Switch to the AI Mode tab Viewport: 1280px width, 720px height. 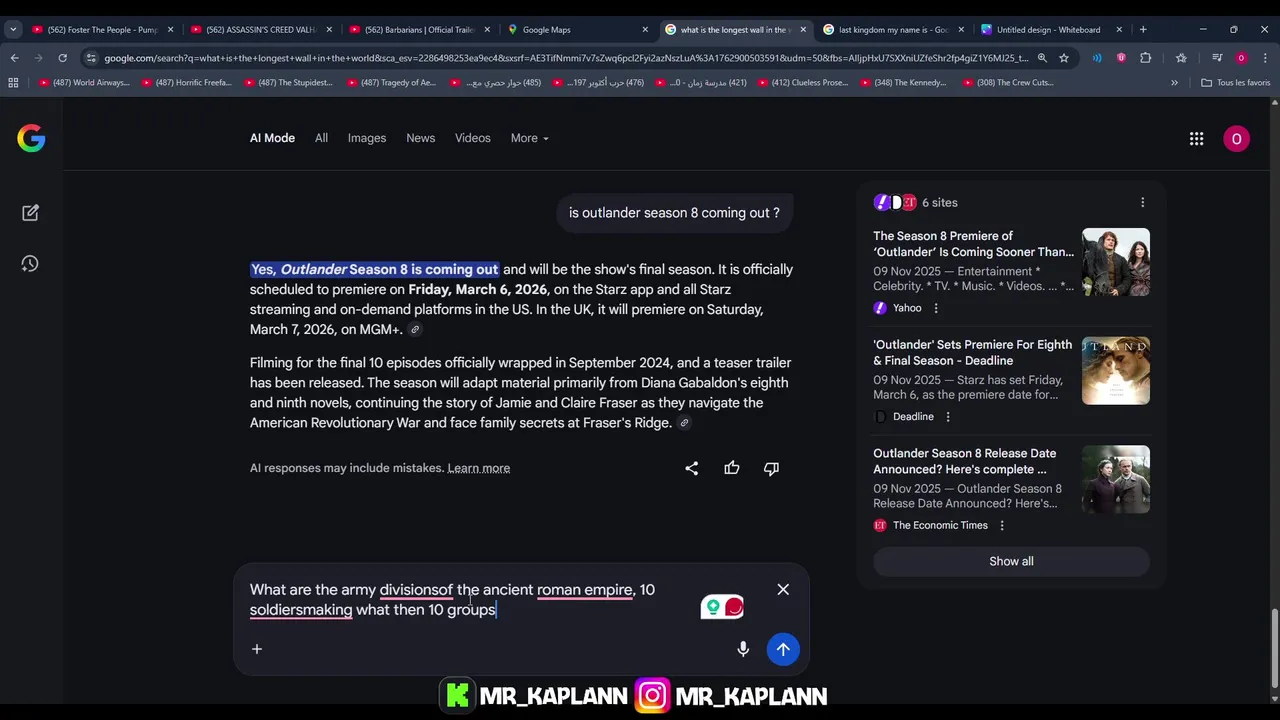[x=272, y=138]
